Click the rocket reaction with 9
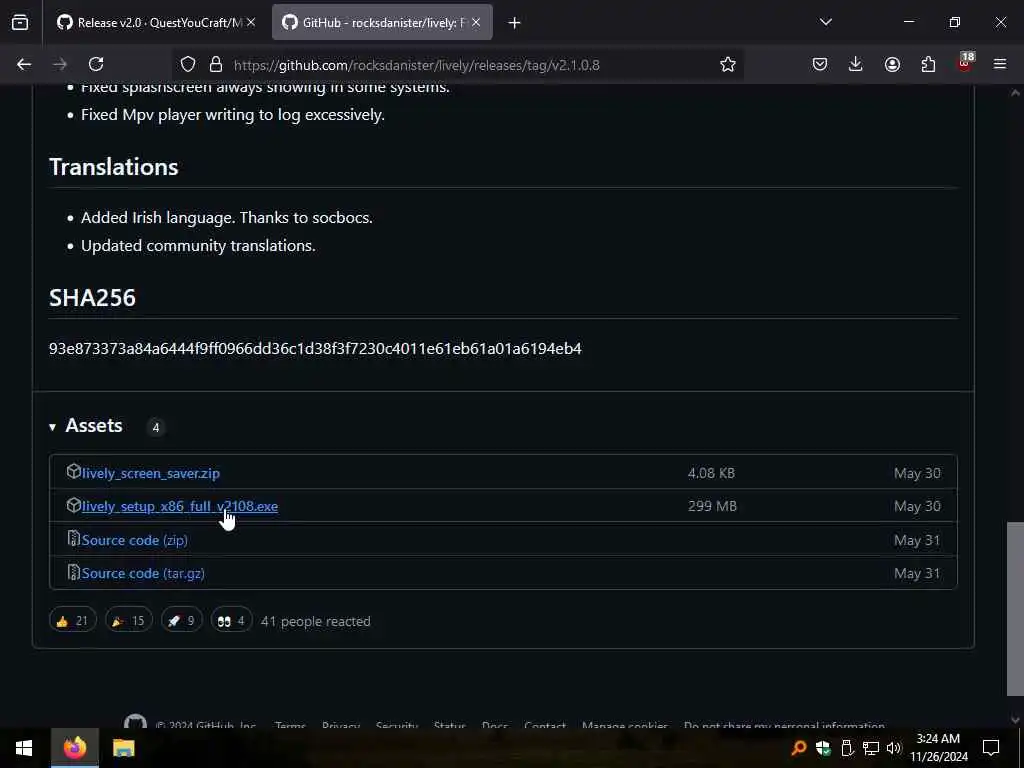1024x768 pixels. pyautogui.click(x=182, y=620)
